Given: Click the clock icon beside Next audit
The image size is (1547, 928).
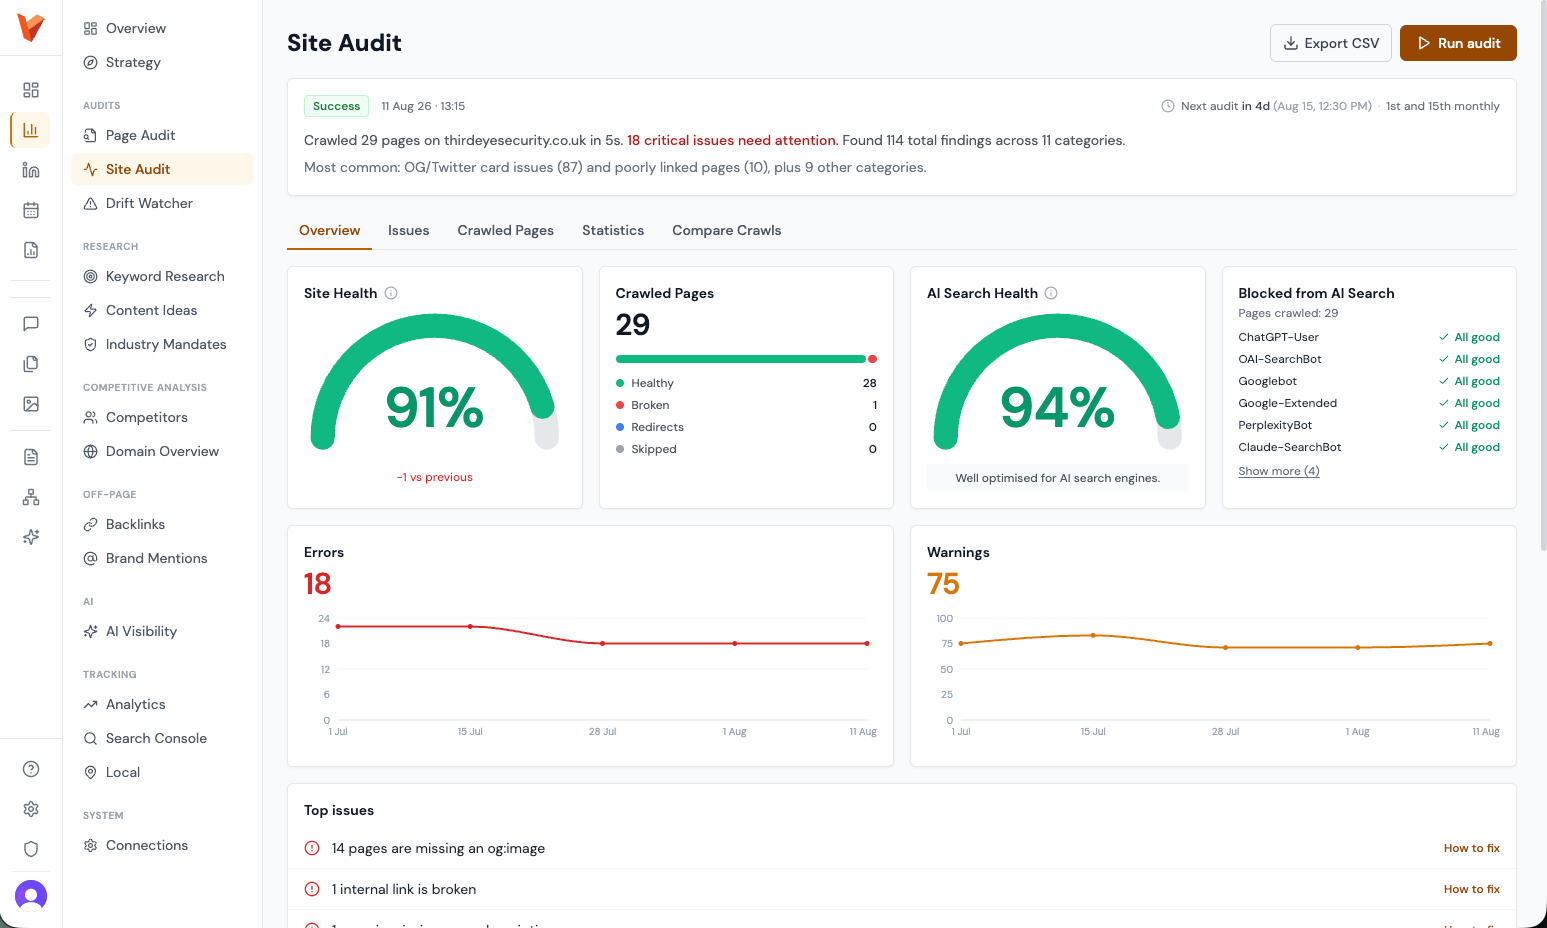Looking at the screenshot, I should click(1167, 106).
